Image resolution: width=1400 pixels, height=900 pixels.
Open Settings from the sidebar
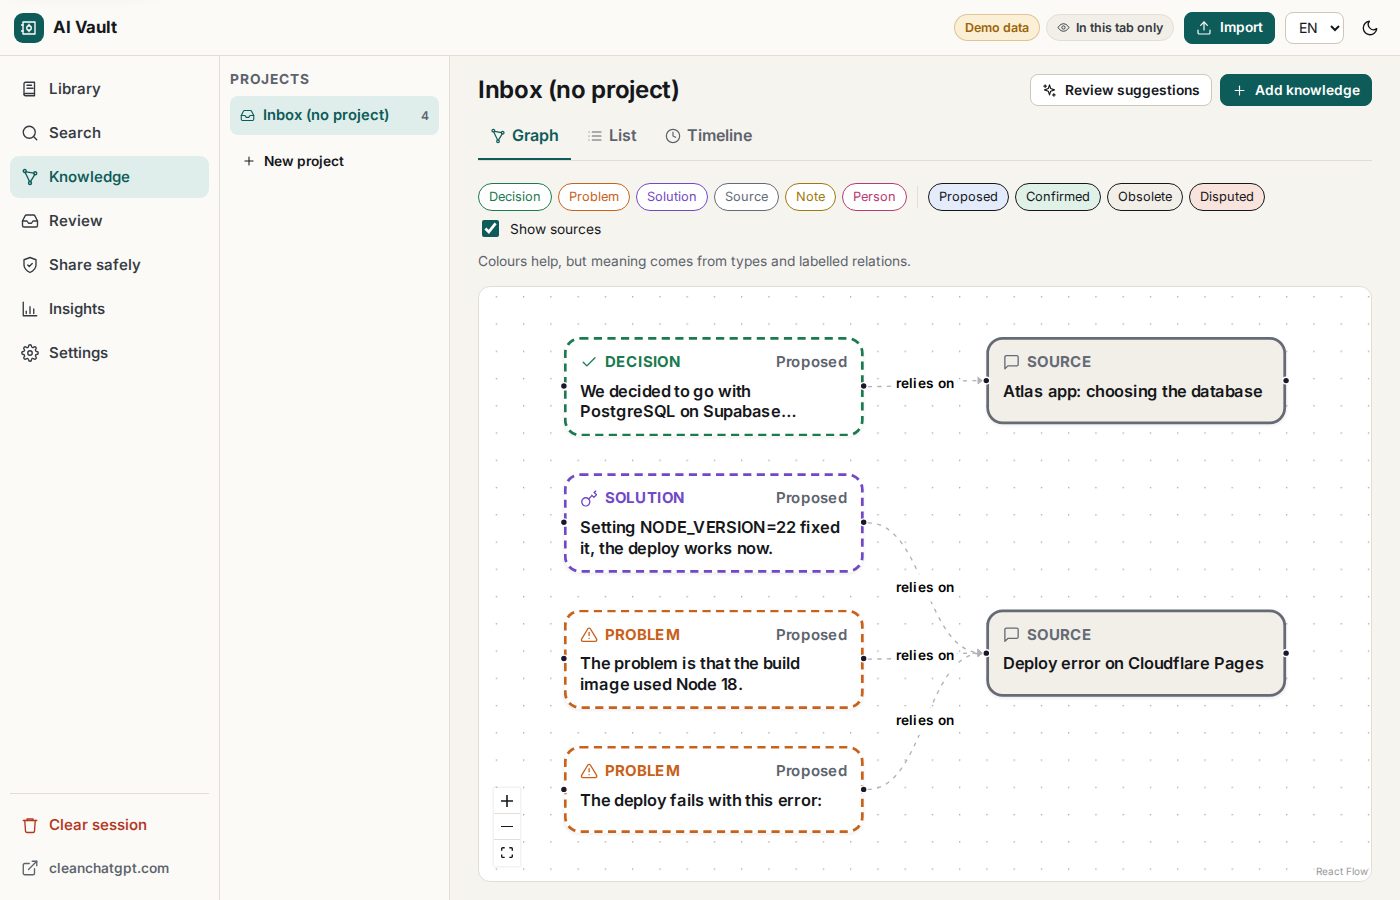coord(110,353)
